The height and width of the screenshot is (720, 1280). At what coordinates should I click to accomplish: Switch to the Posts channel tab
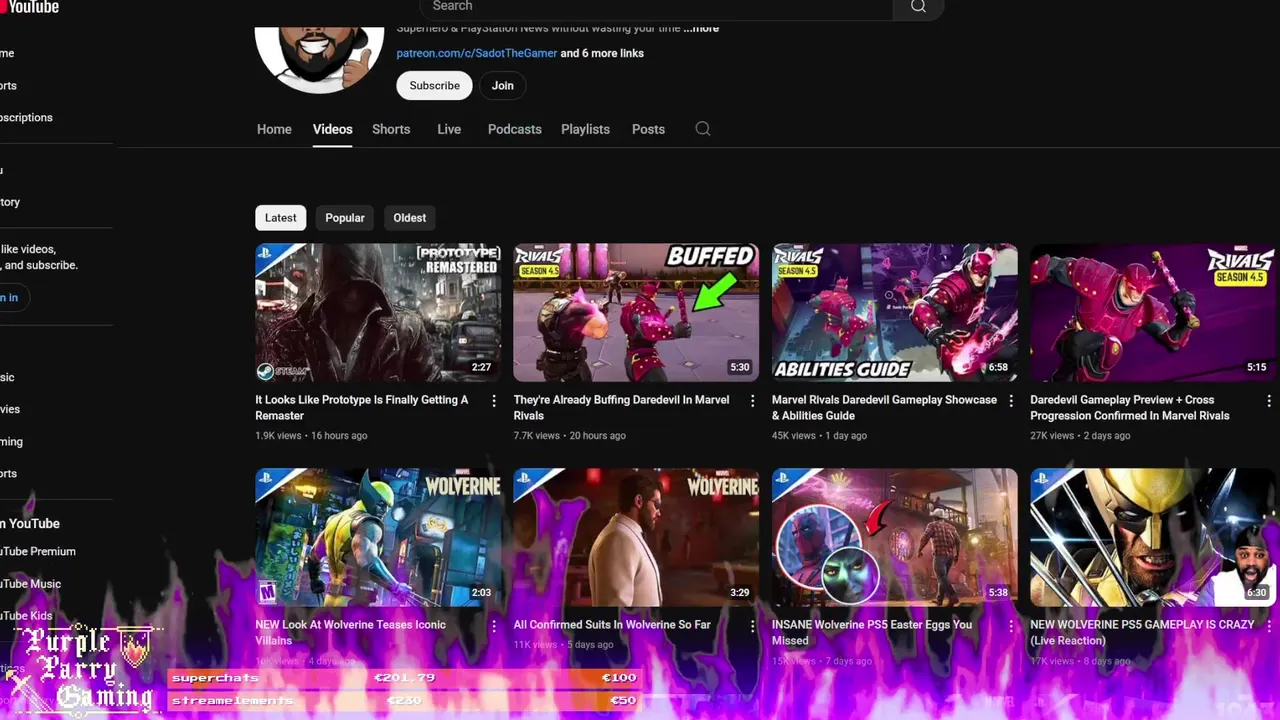click(x=648, y=129)
